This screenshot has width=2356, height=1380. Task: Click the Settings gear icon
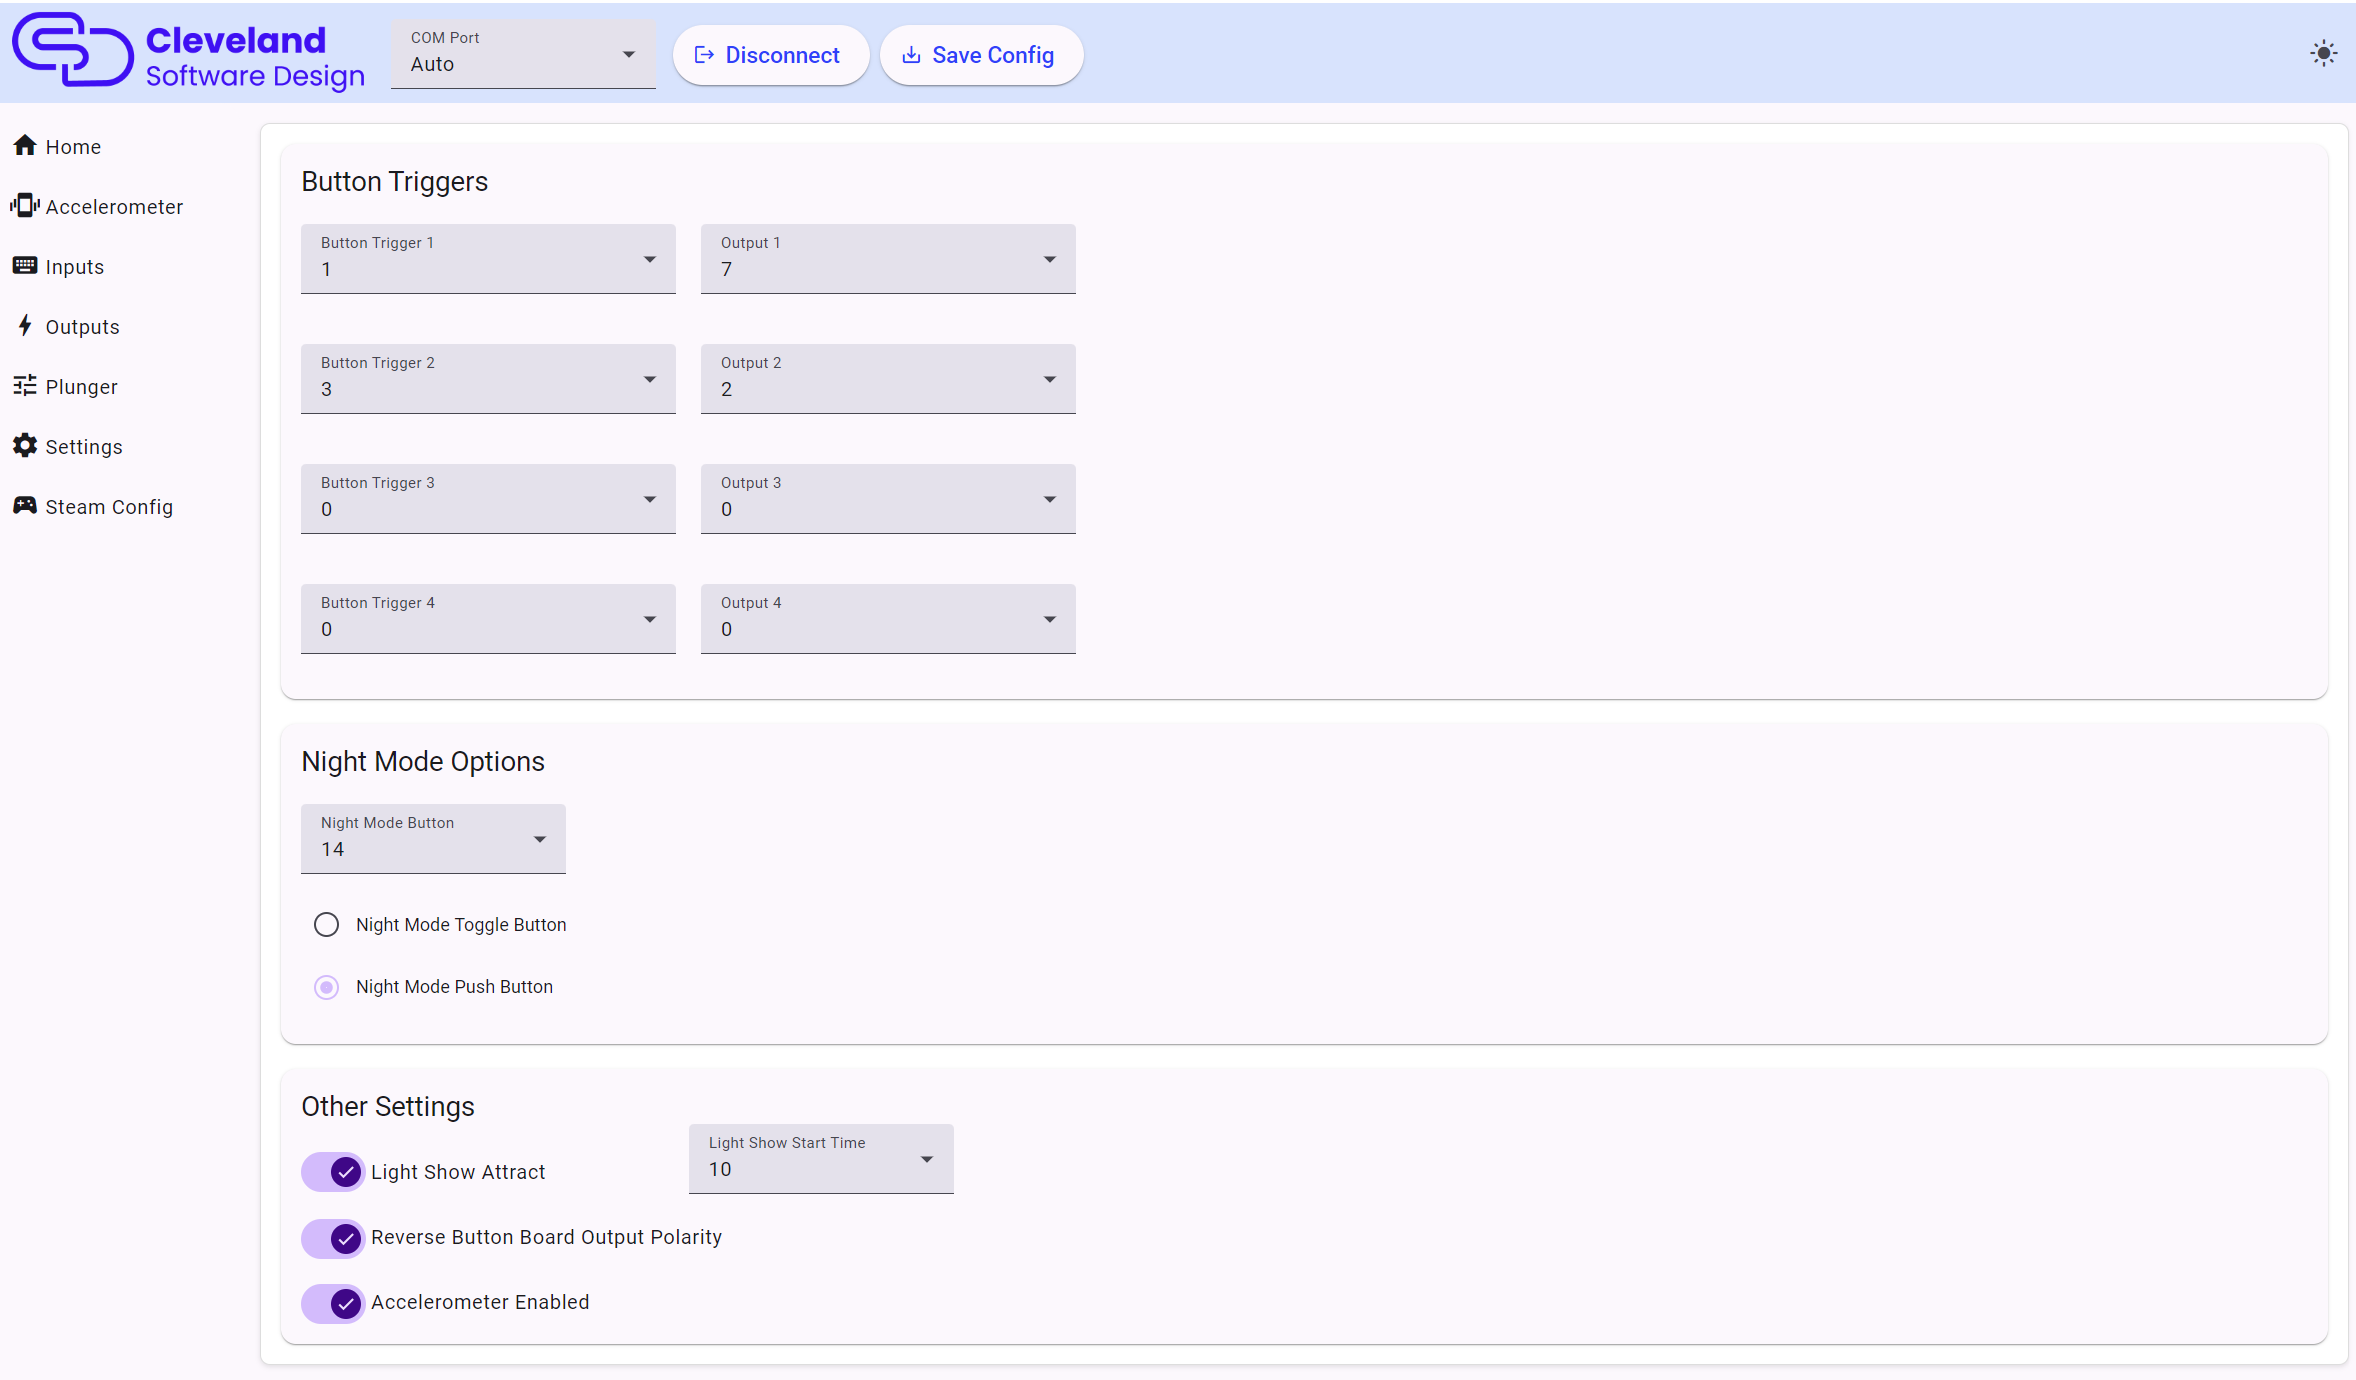pos(25,446)
